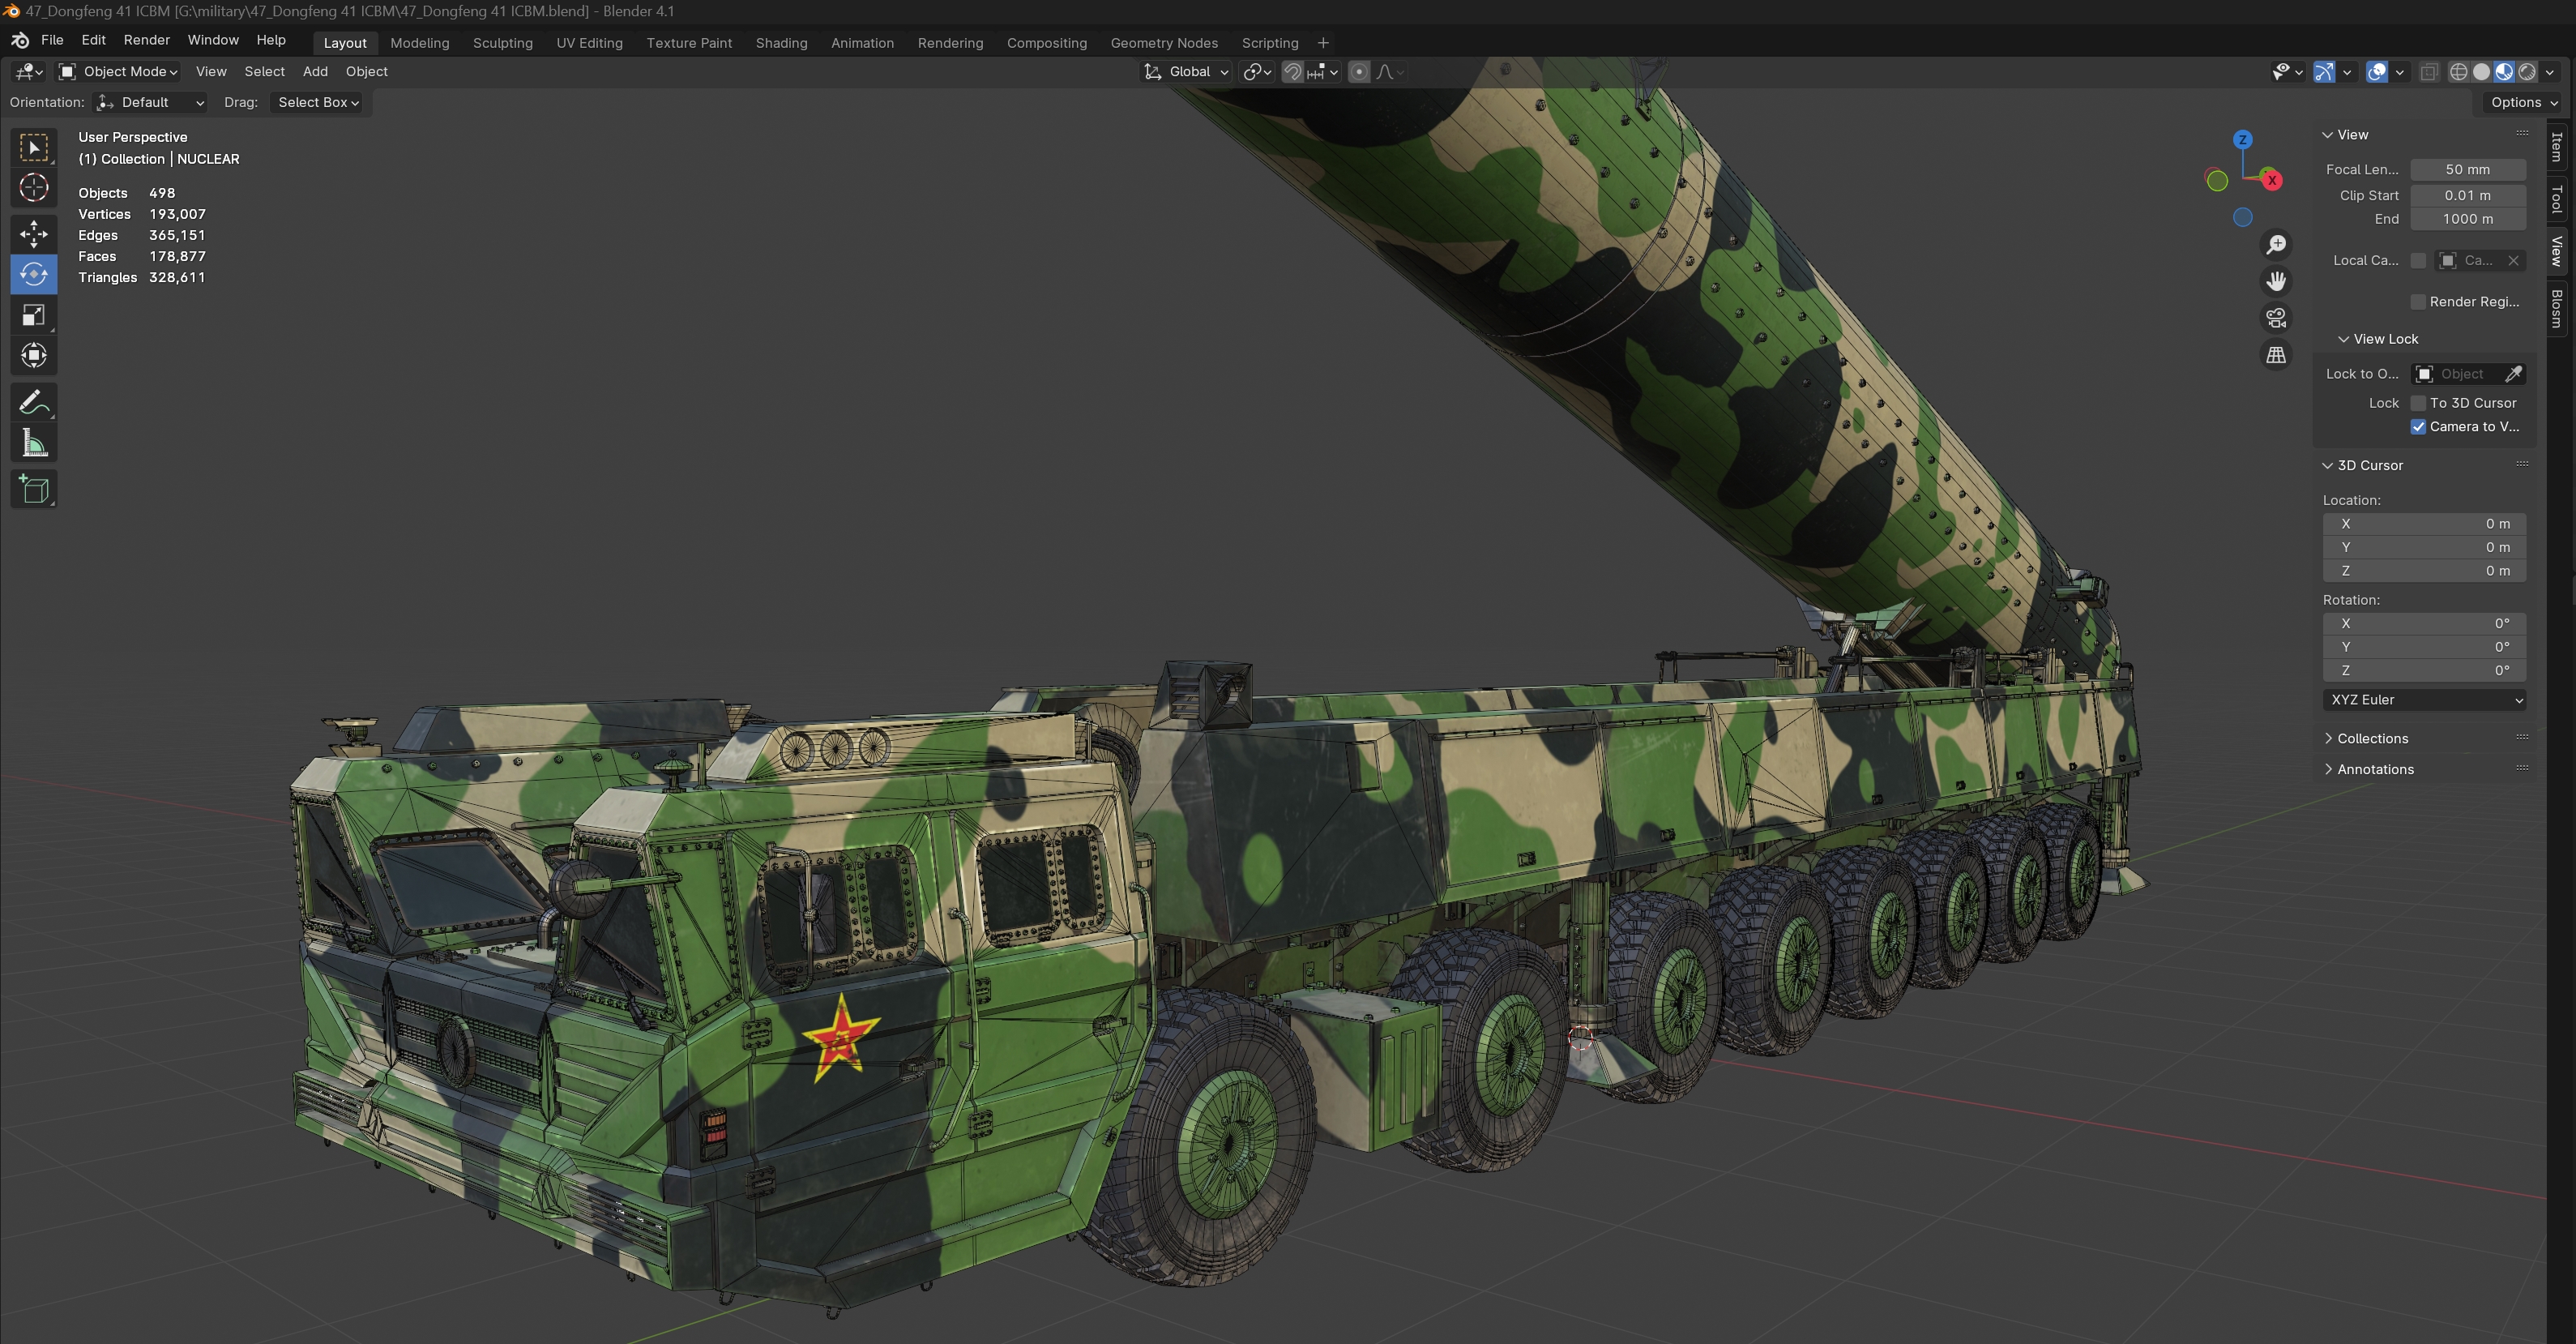Switch to orthographic view grid icon
Image resolution: width=2576 pixels, height=1344 pixels.
click(2276, 355)
